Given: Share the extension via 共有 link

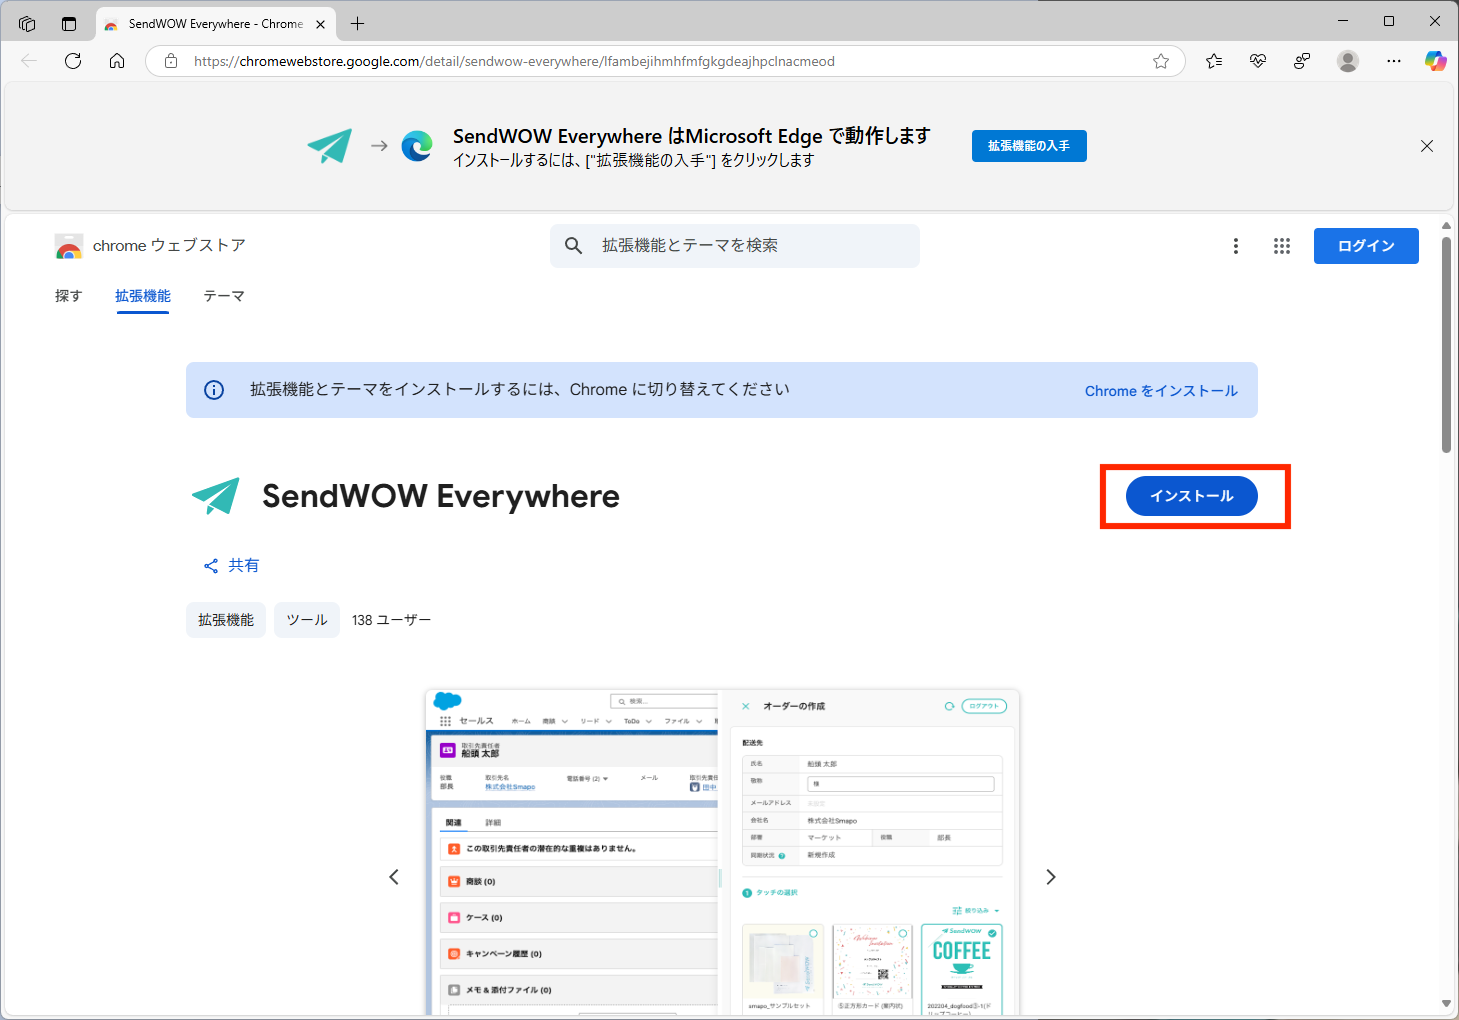Looking at the screenshot, I should point(232,566).
